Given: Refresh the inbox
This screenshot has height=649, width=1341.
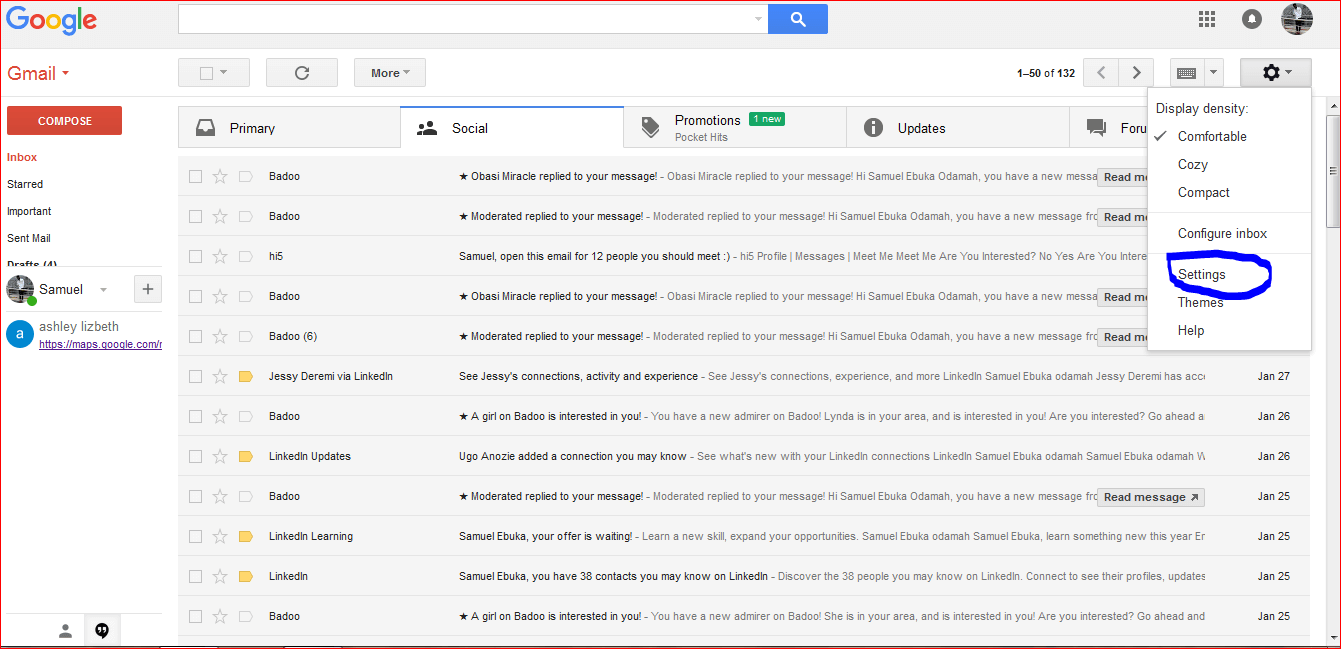Looking at the screenshot, I should 302,73.
